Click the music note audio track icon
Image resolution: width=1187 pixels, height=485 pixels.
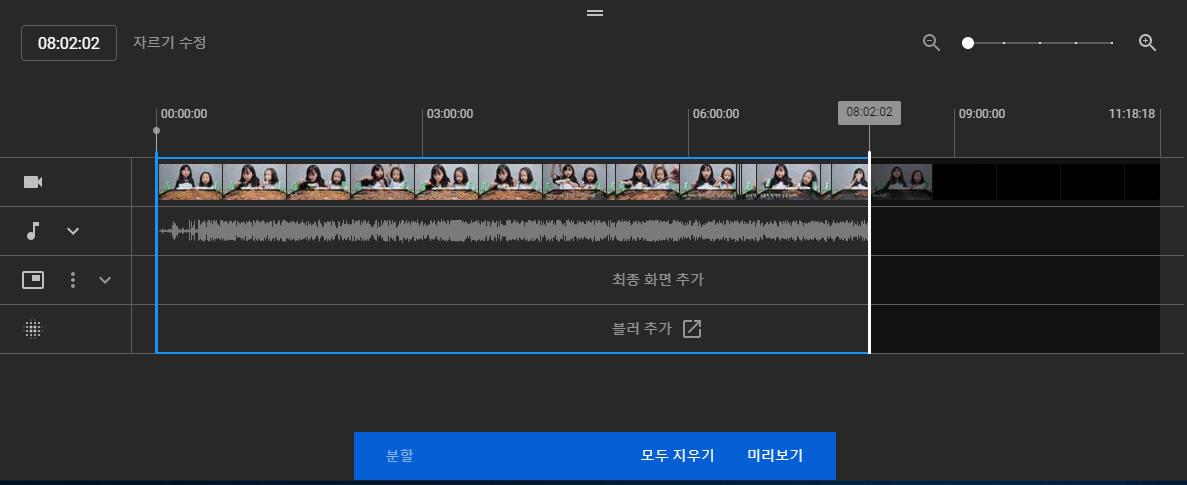tap(32, 231)
